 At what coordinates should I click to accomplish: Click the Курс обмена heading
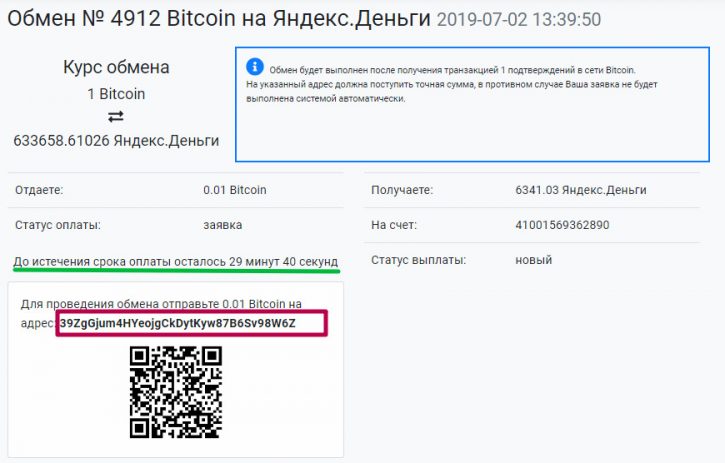coord(116,68)
